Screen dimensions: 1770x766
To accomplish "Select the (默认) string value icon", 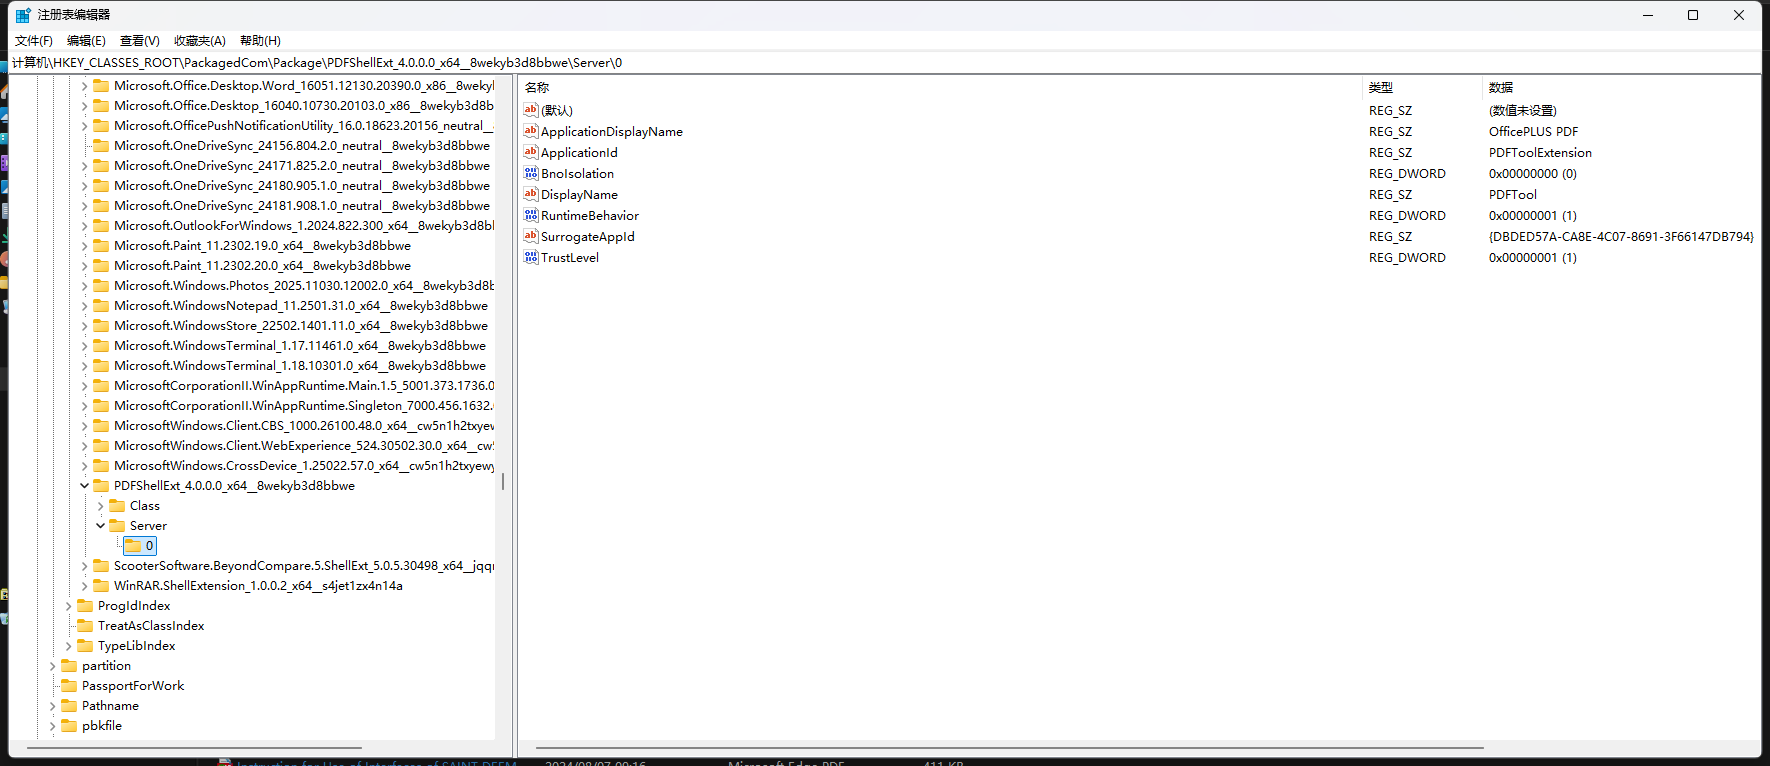I will pos(531,110).
